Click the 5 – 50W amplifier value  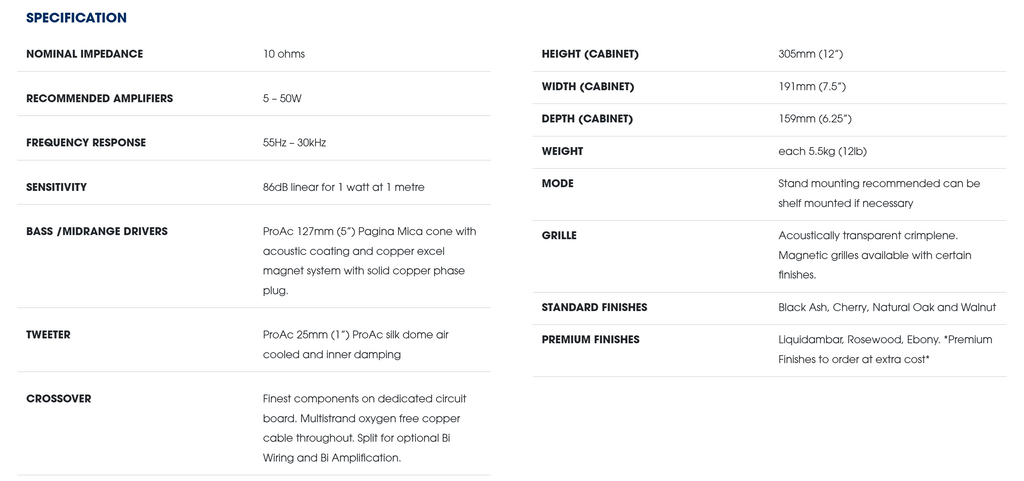(282, 98)
